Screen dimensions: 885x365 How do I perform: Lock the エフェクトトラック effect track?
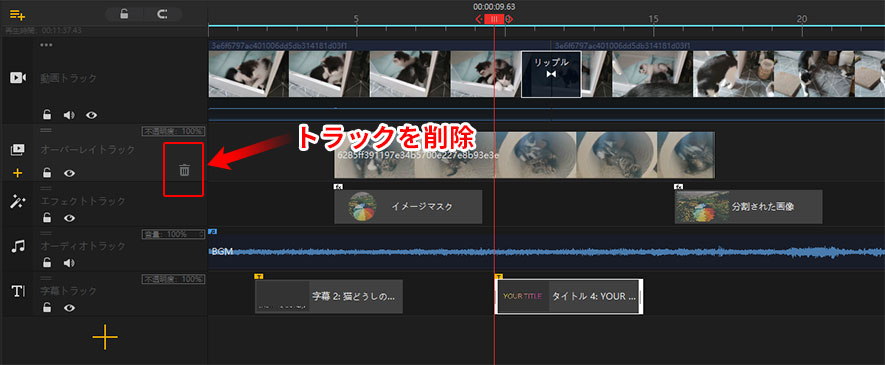click(47, 218)
